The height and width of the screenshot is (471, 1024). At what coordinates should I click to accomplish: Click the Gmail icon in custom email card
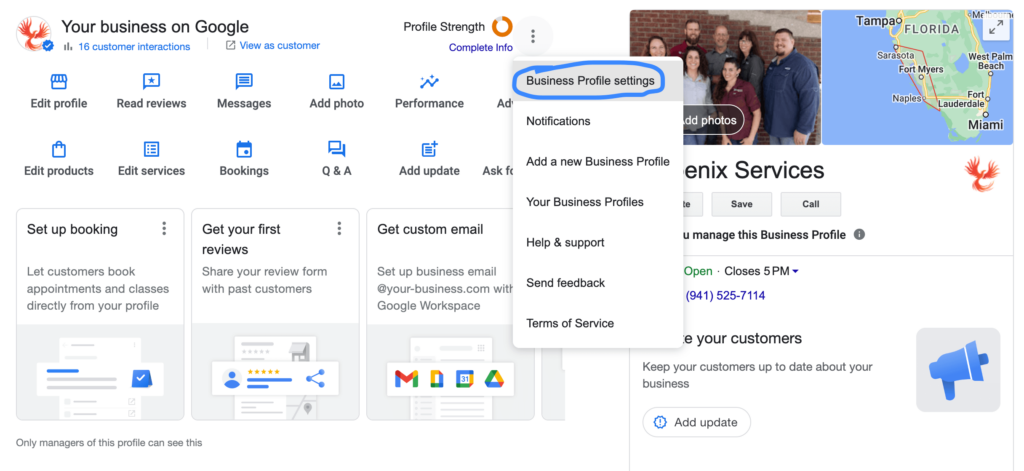pyautogui.click(x=406, y=378)
